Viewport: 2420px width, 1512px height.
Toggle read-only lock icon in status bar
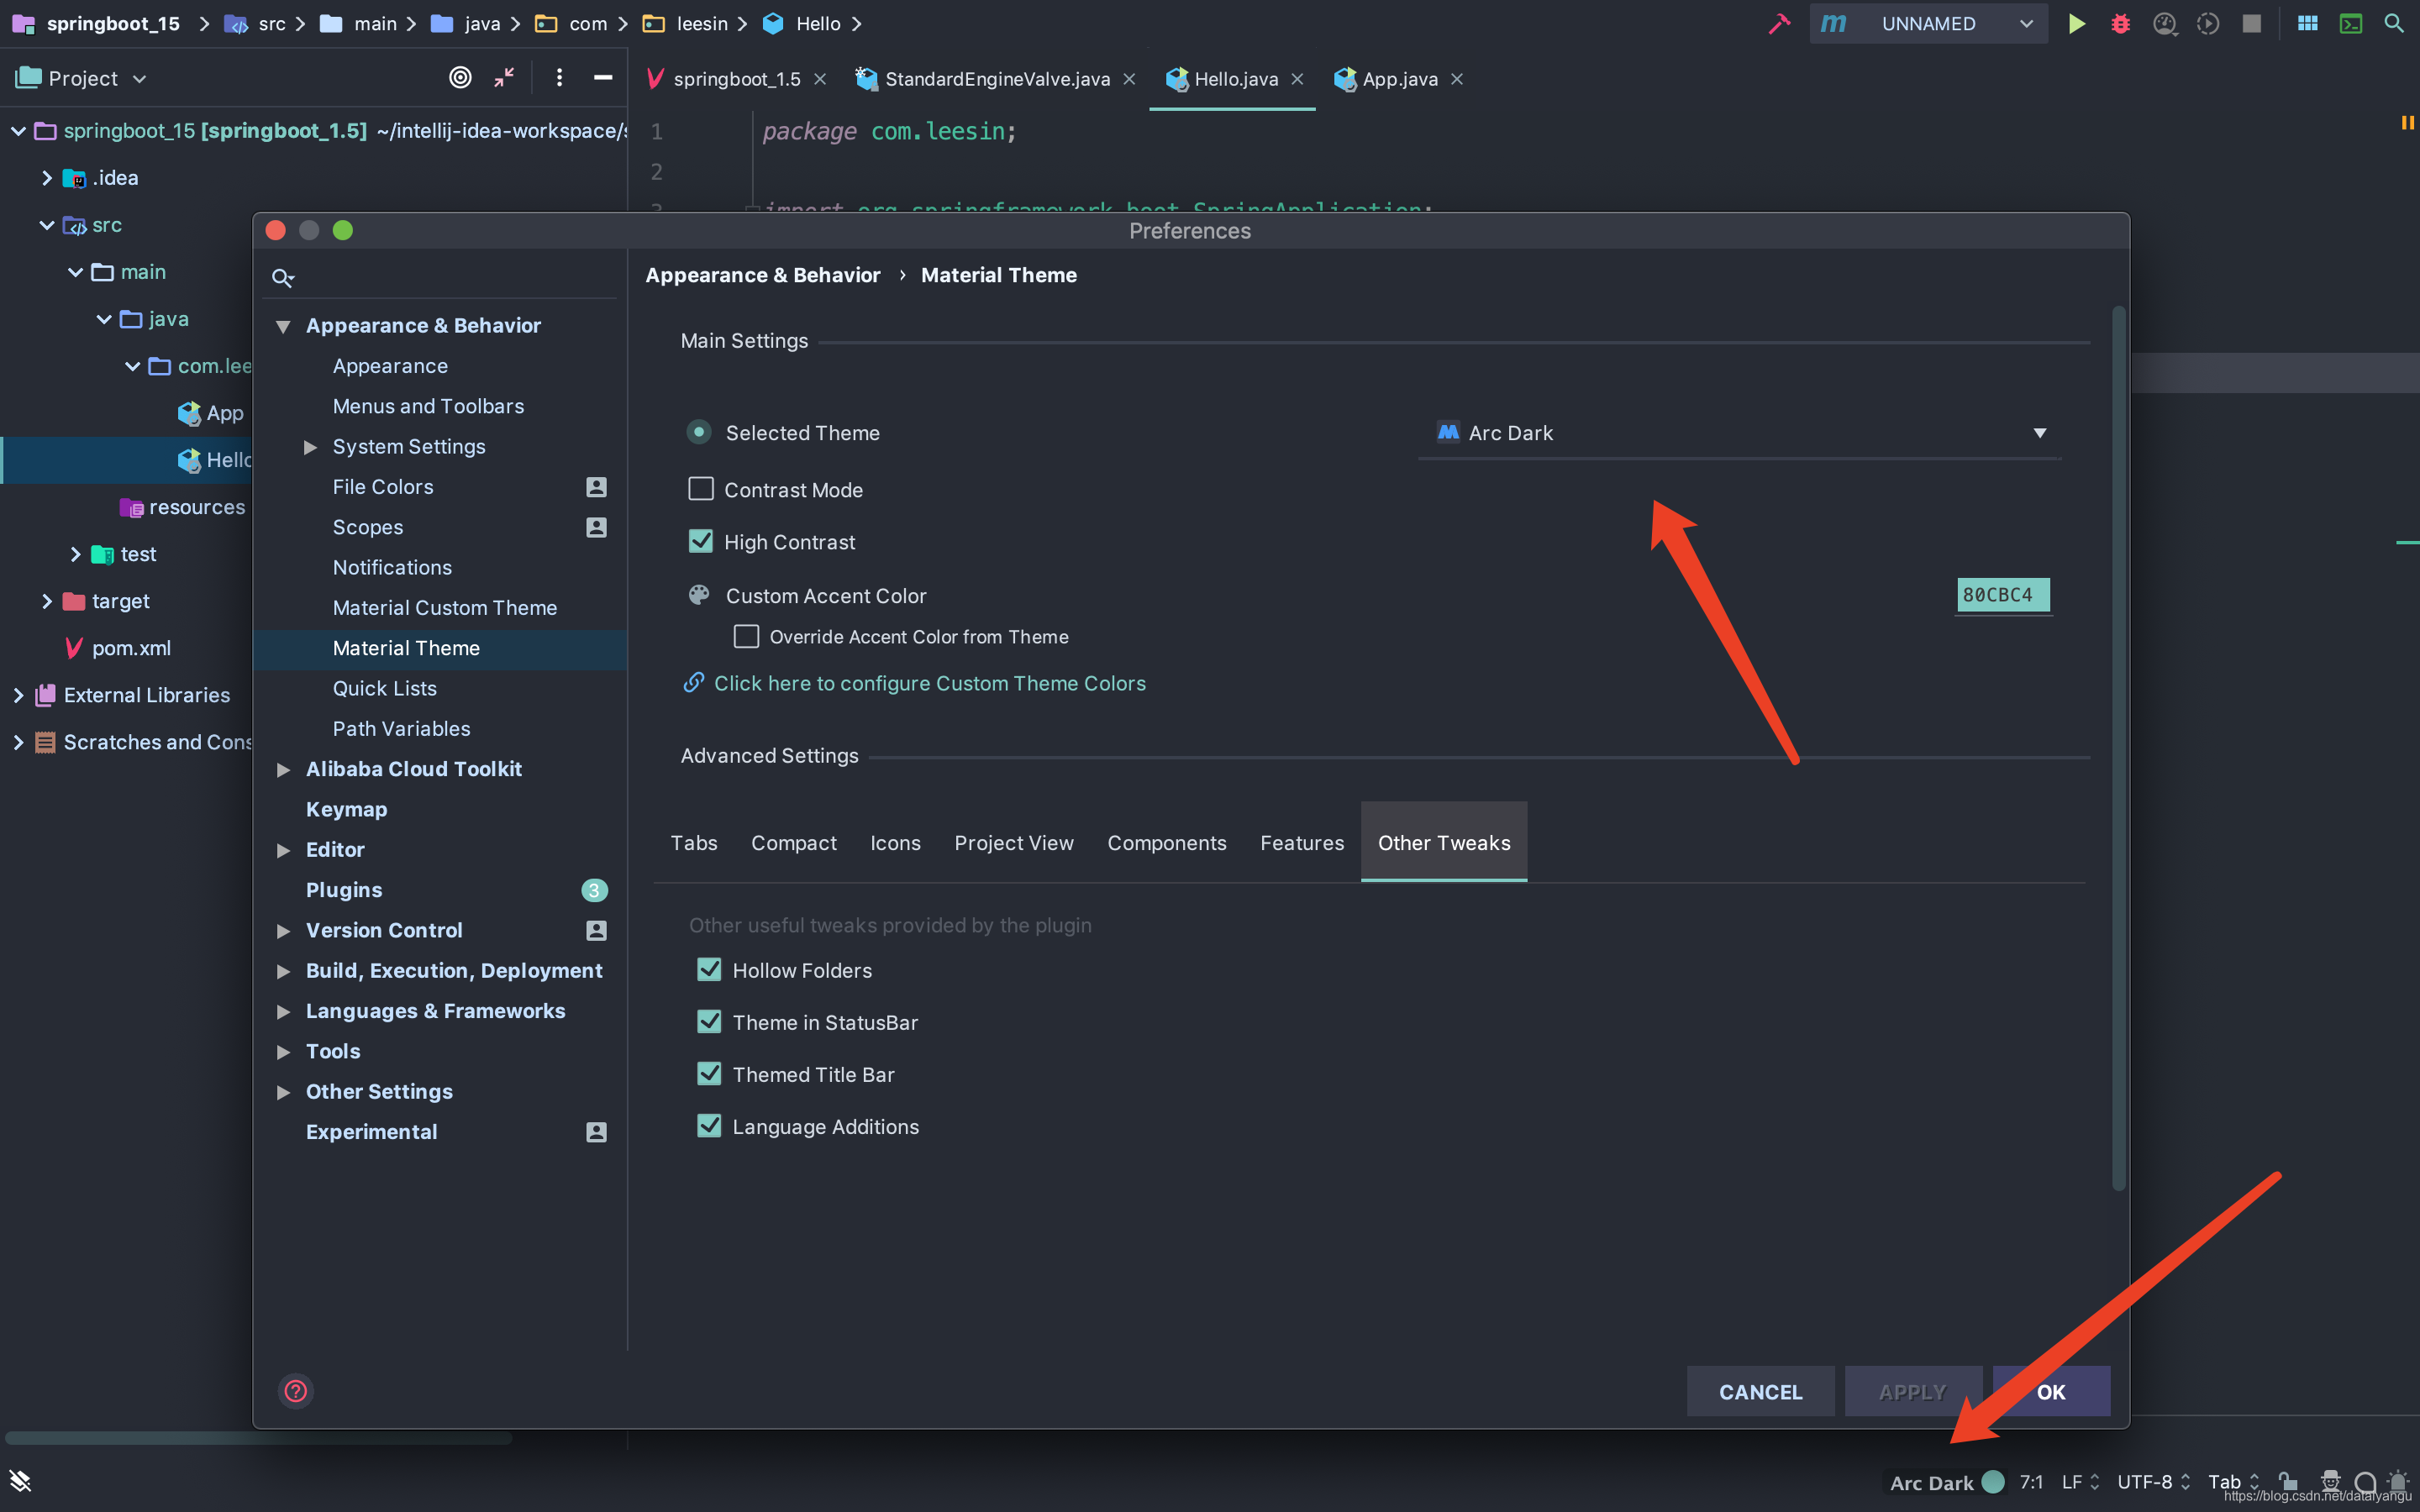point(2287,1481)
